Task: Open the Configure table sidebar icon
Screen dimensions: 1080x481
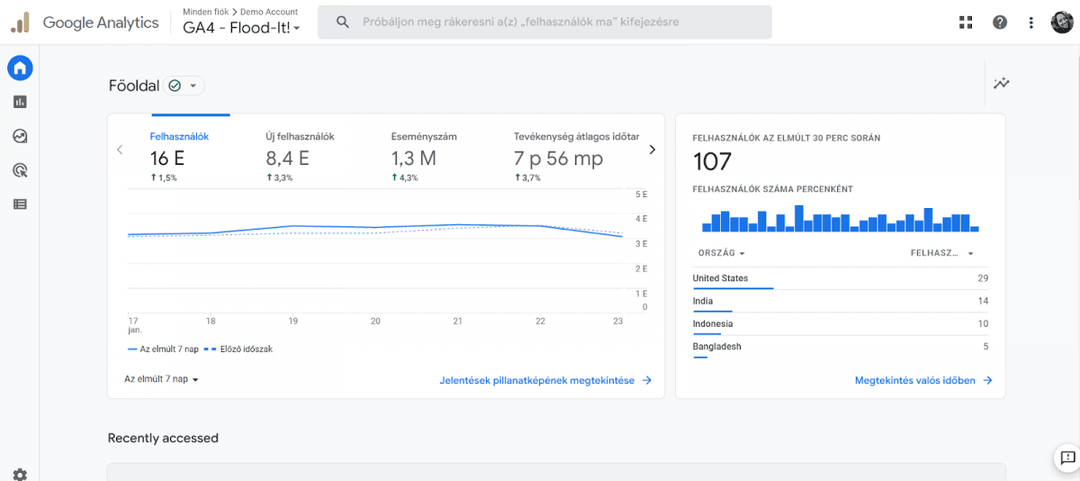Action: pyautogui.click(x=20, y=204)
